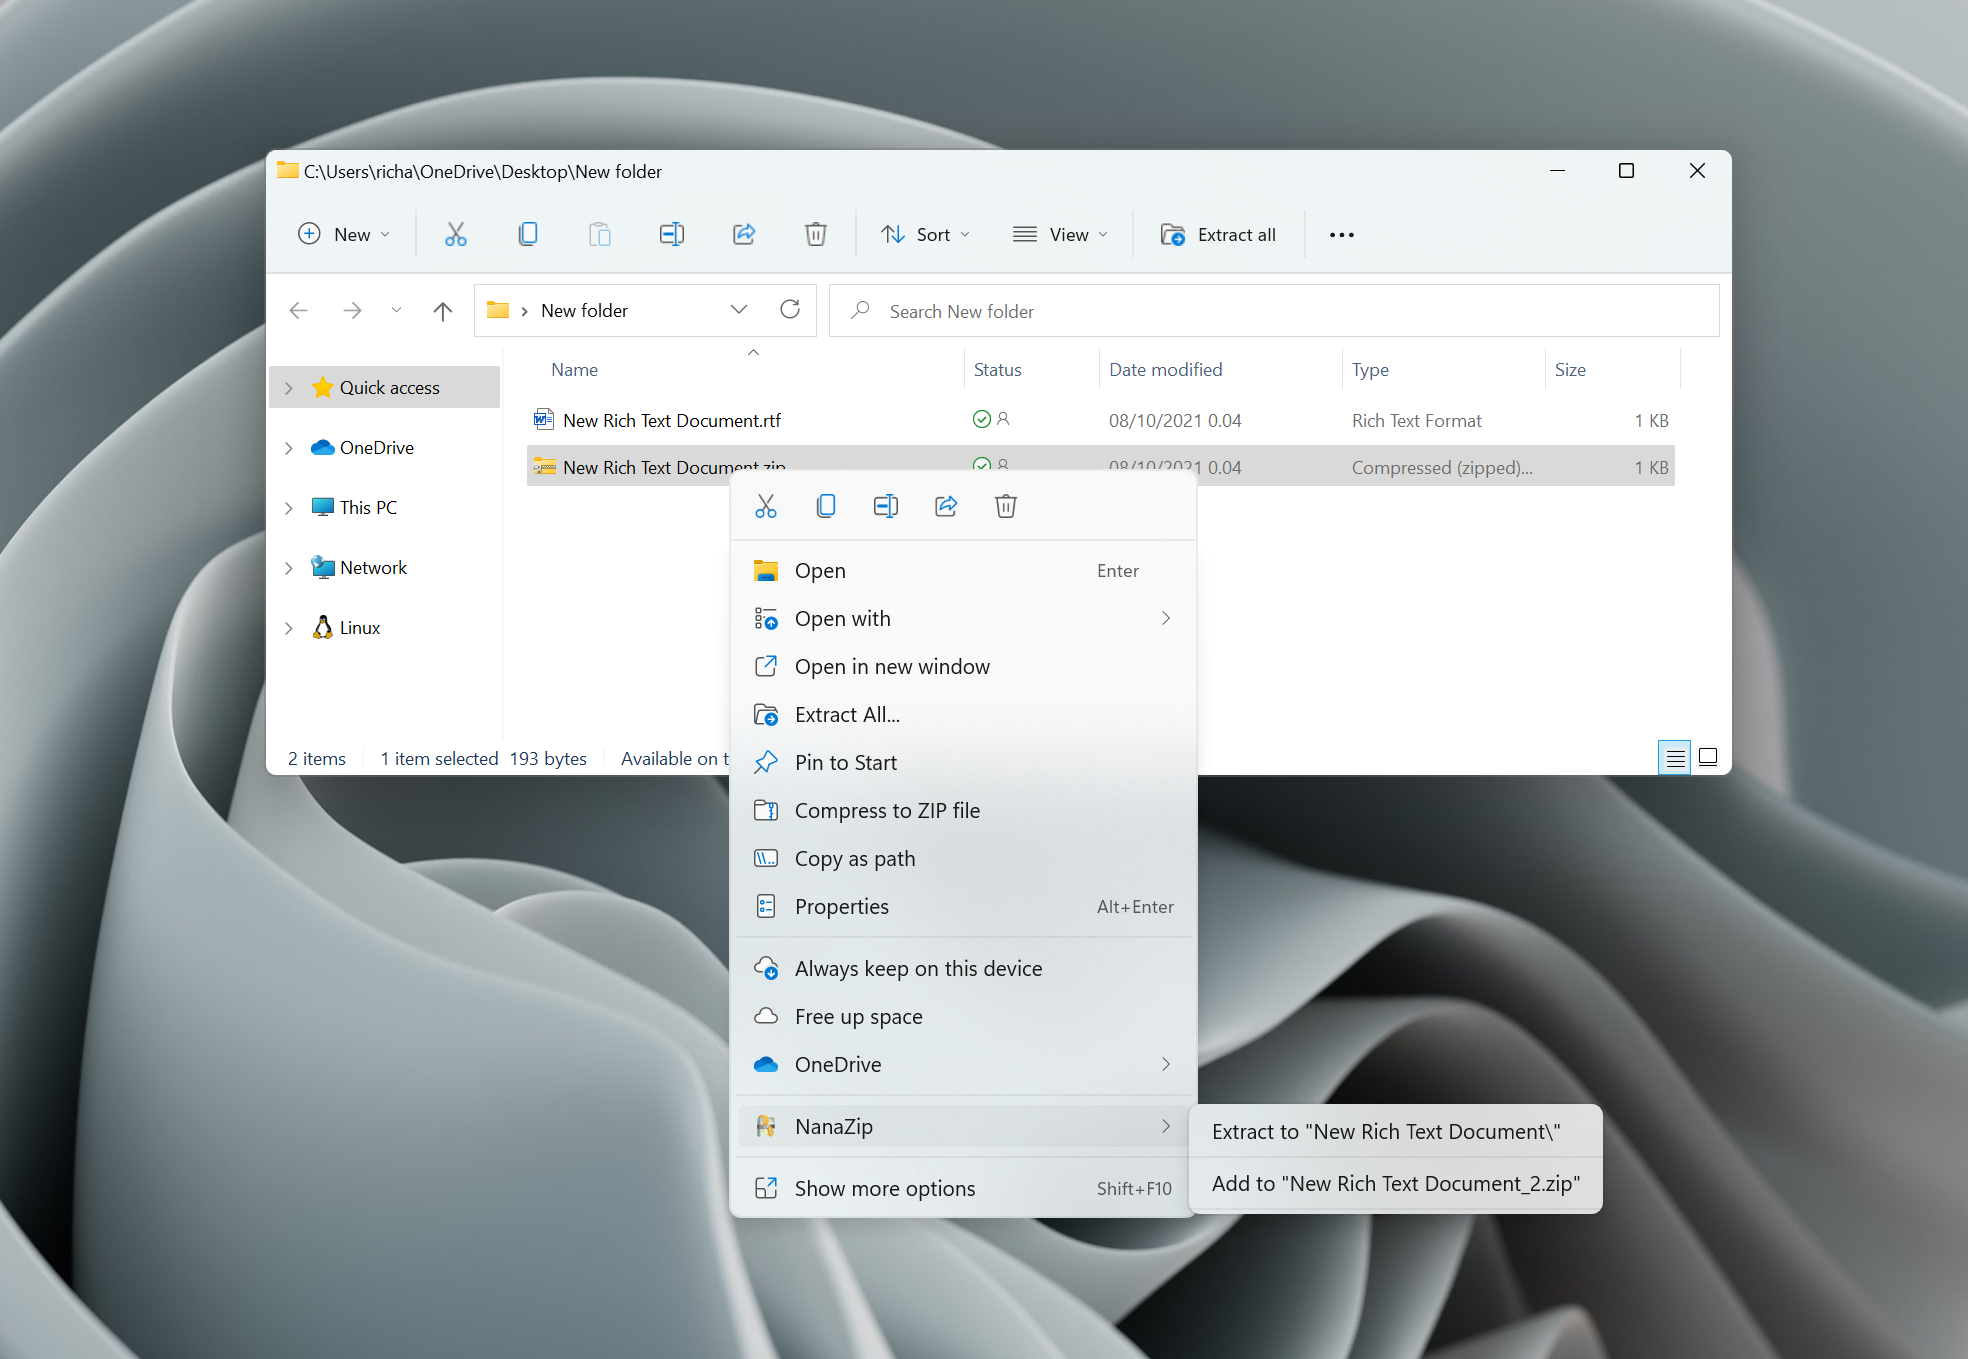Enable Always keep on this device
This screenshot has width=1968, height=1359.
[x=918, y=967]
